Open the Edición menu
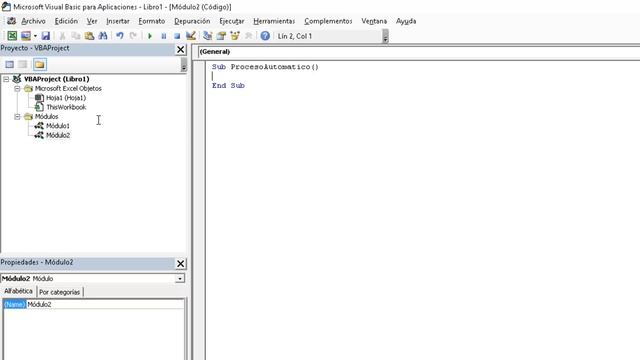640x360 pixels. coord(66,21)
